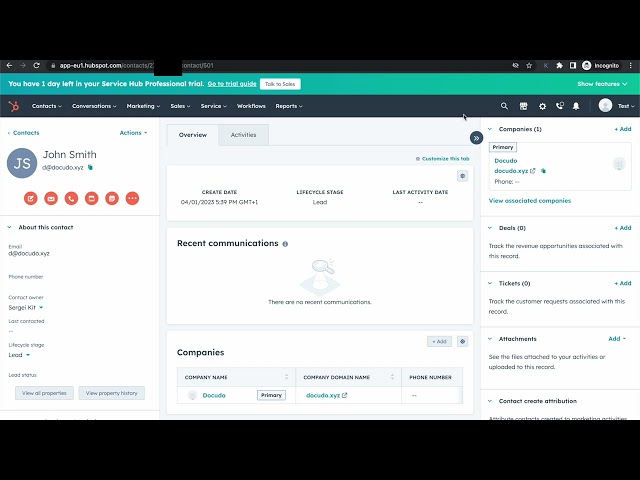Screen dimensions: 640x480
Task: Open Docudo in the companies table
Action: (x=214, y=395)
